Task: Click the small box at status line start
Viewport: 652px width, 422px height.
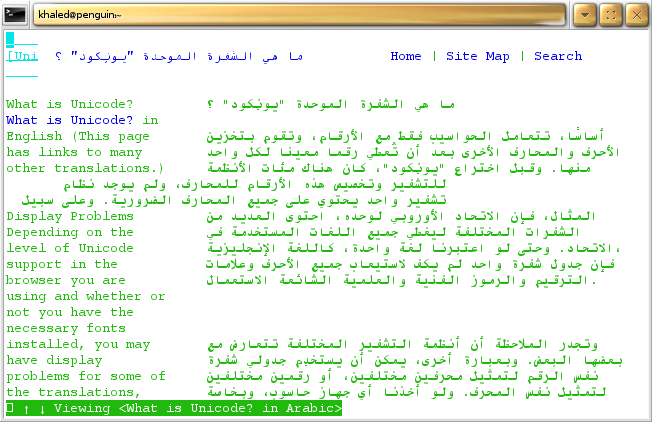Action: click(10, 408)
